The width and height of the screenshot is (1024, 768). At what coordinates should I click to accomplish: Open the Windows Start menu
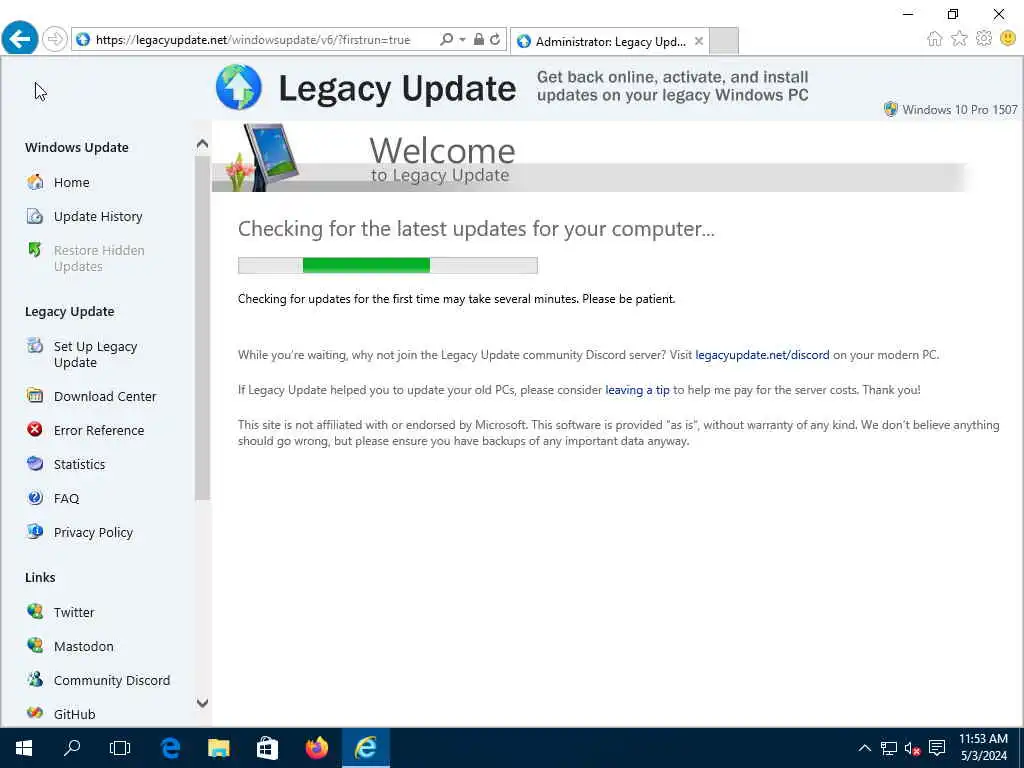coord(24,748)
